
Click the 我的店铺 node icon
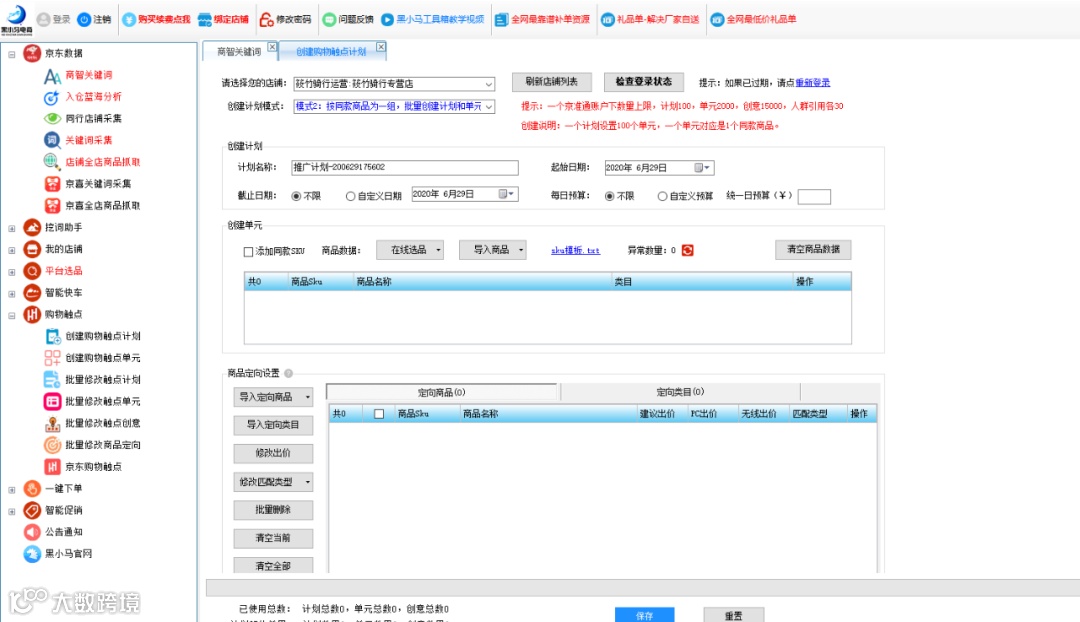click(32, 249)
